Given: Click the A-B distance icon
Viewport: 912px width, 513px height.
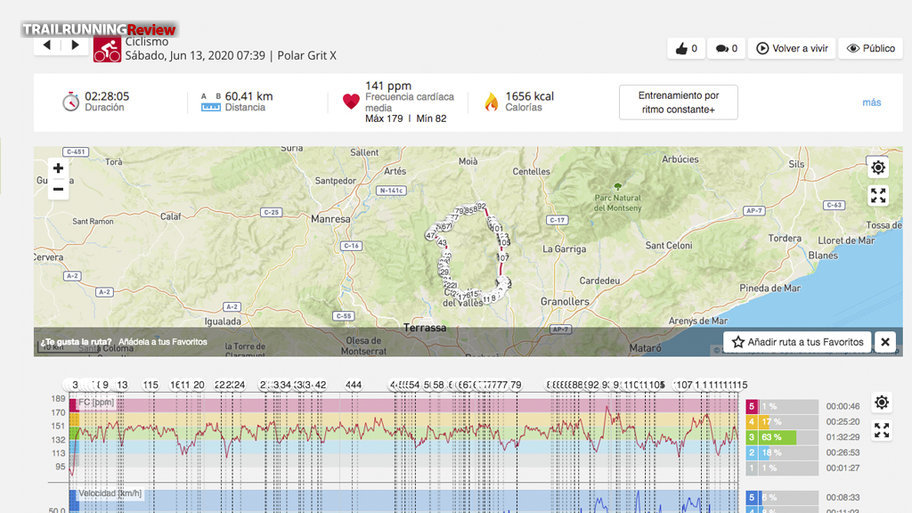Looking at the screenshot, I should pyautogui.click(x=211, y=102).
